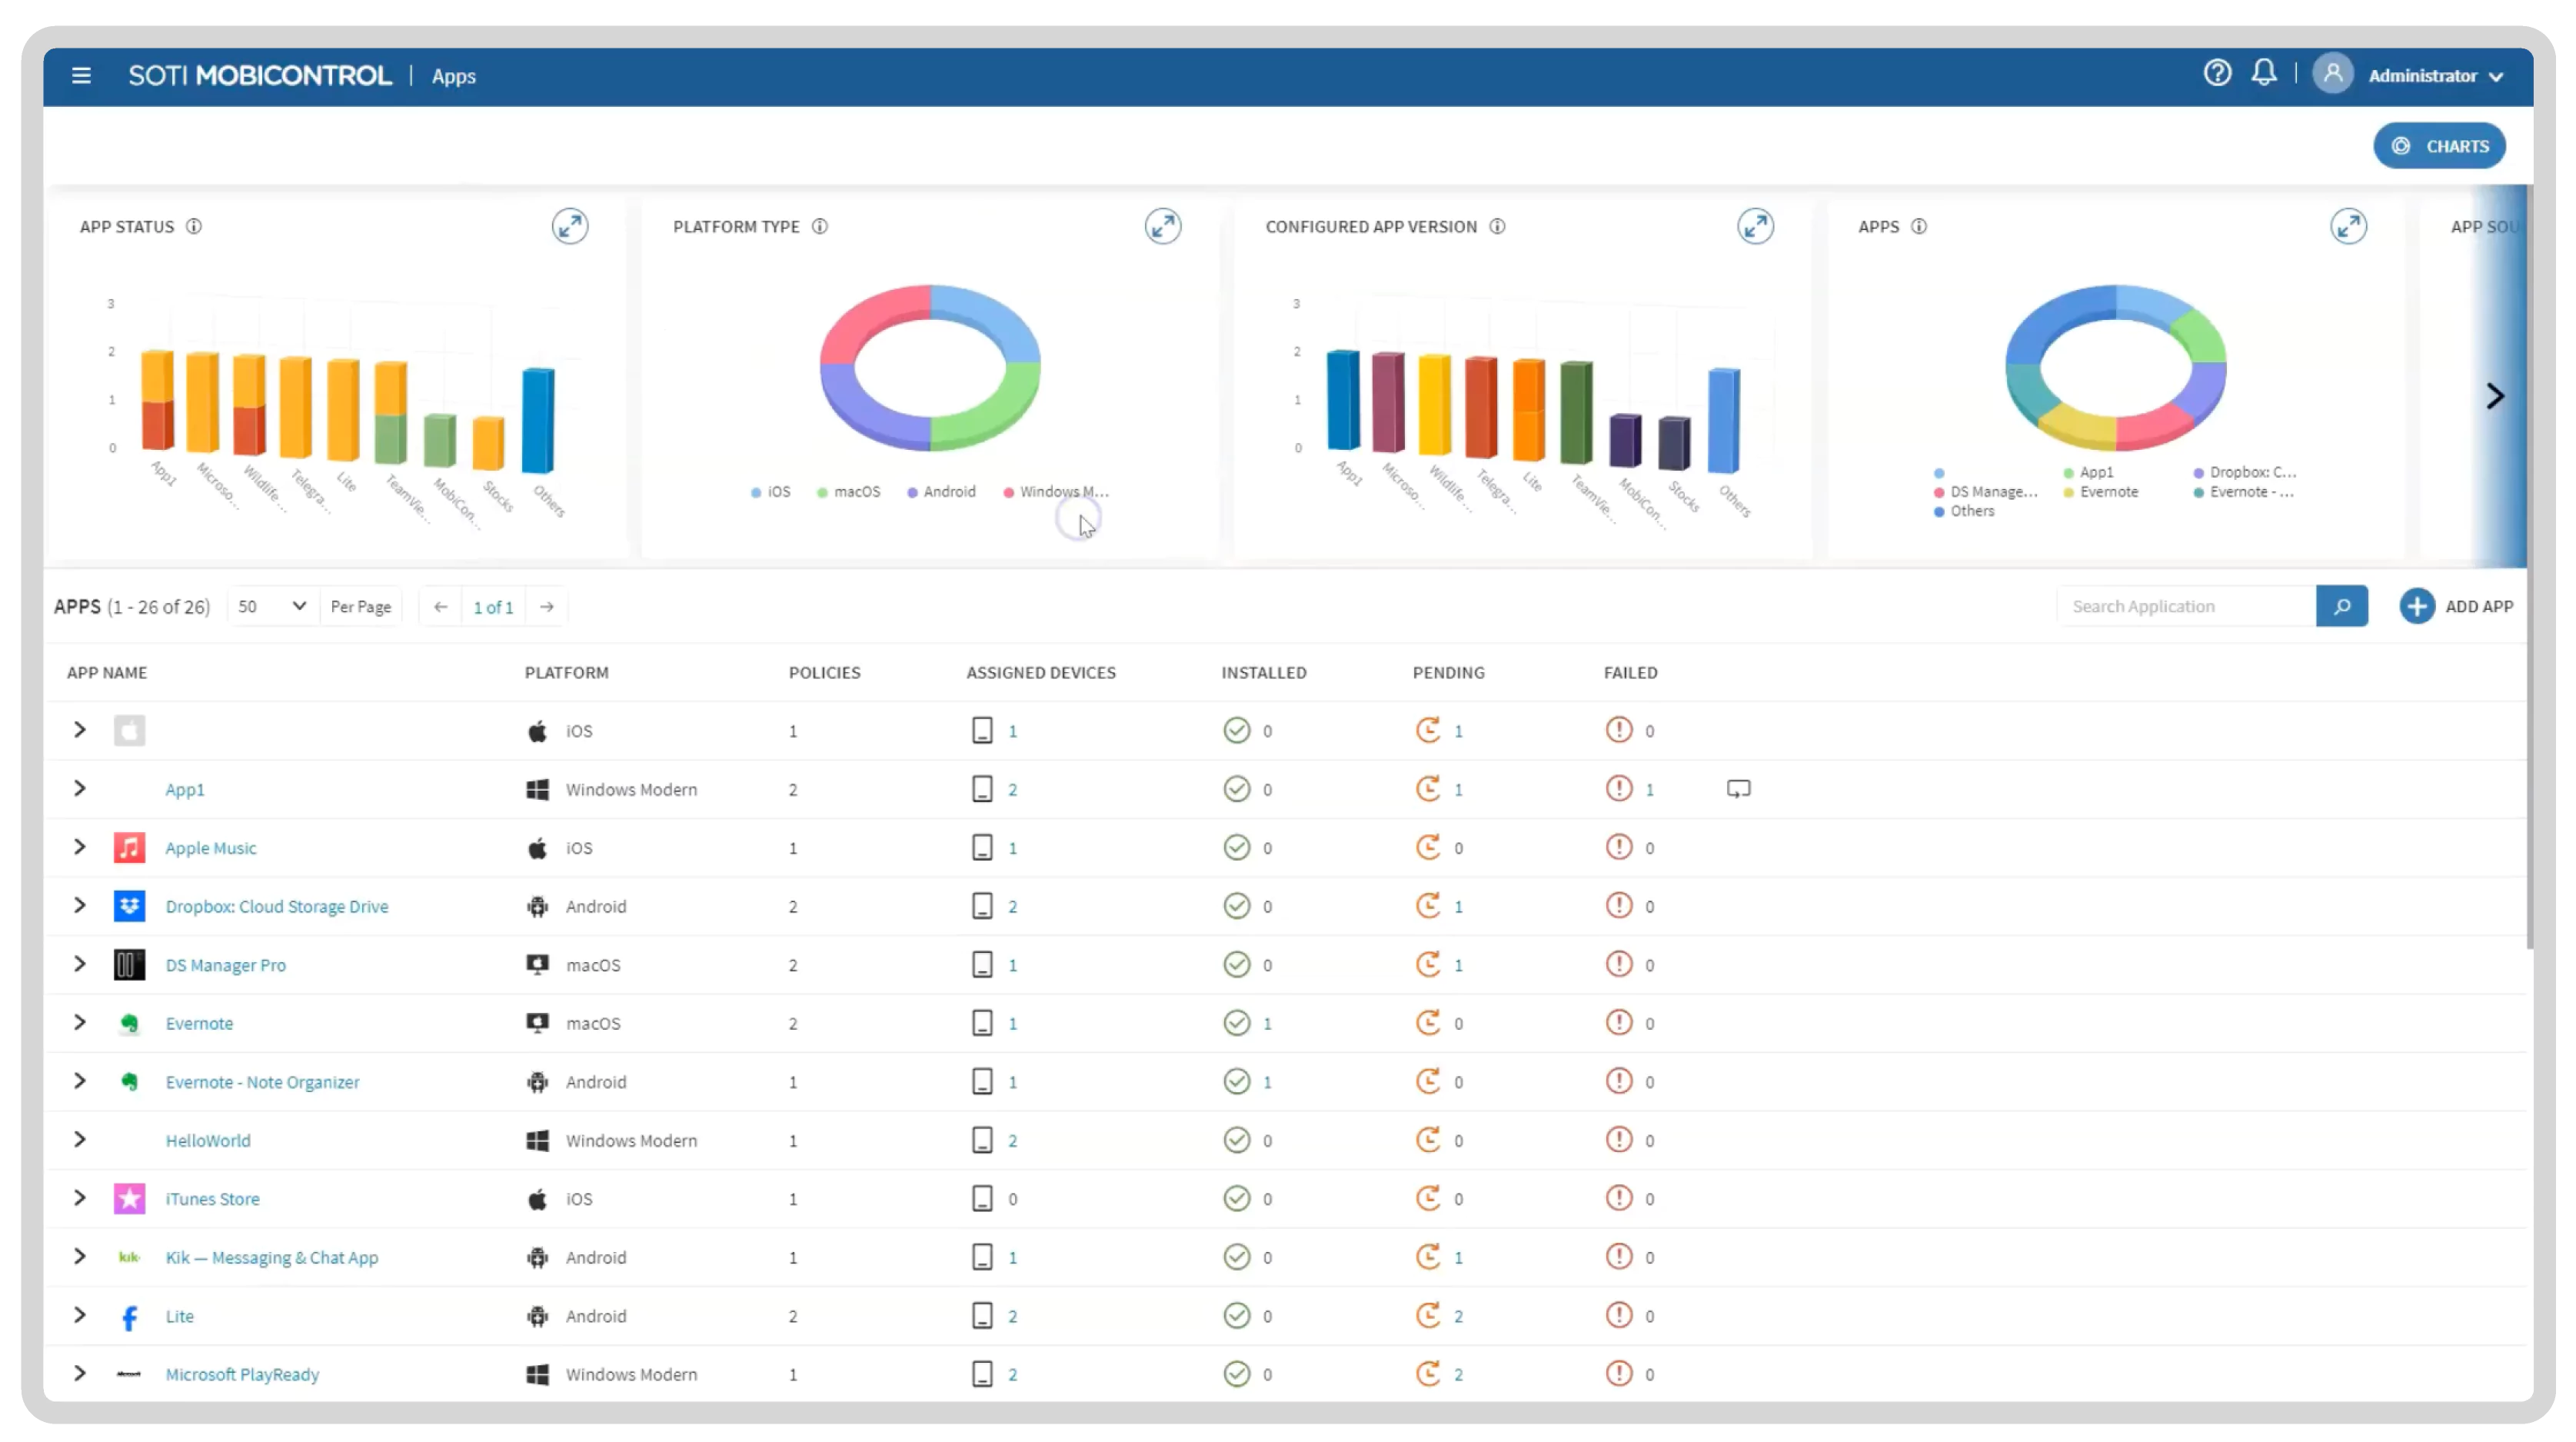The image size is (2576, 1442).
Task: Expand the Platform Type chart
Action: 1163,227
